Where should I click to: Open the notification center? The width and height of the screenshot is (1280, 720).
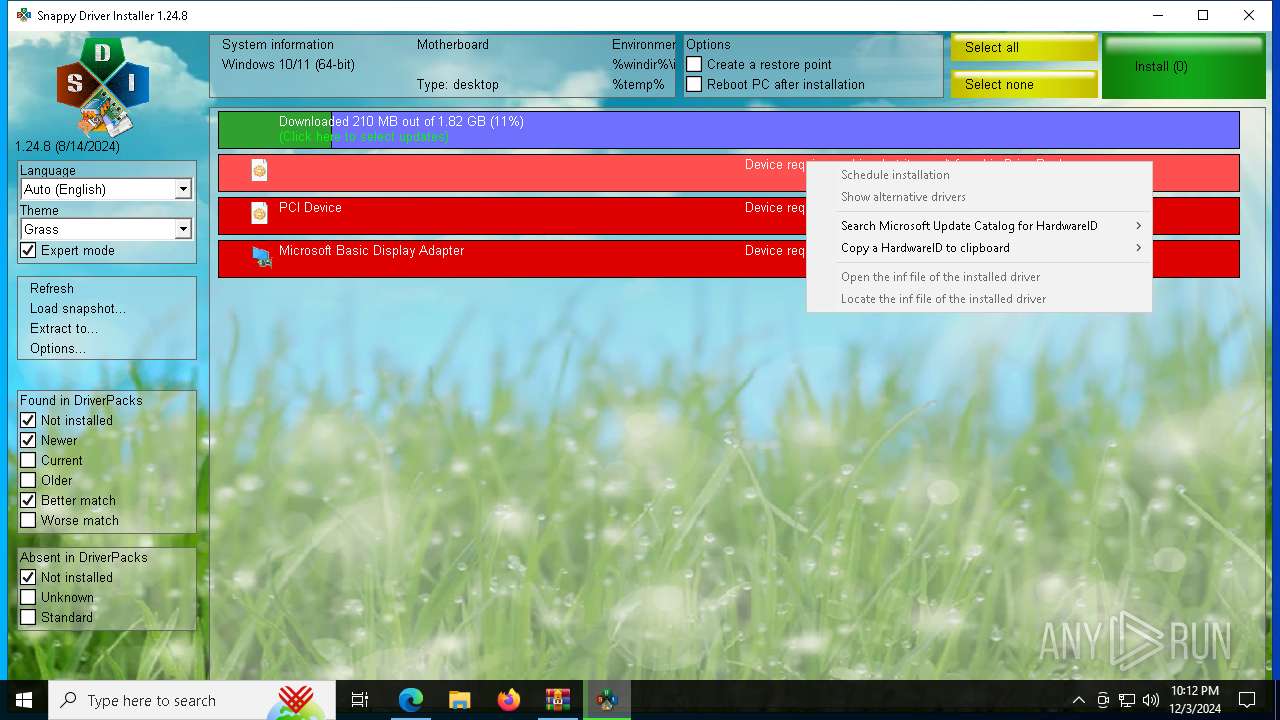tap(1247, 700)
